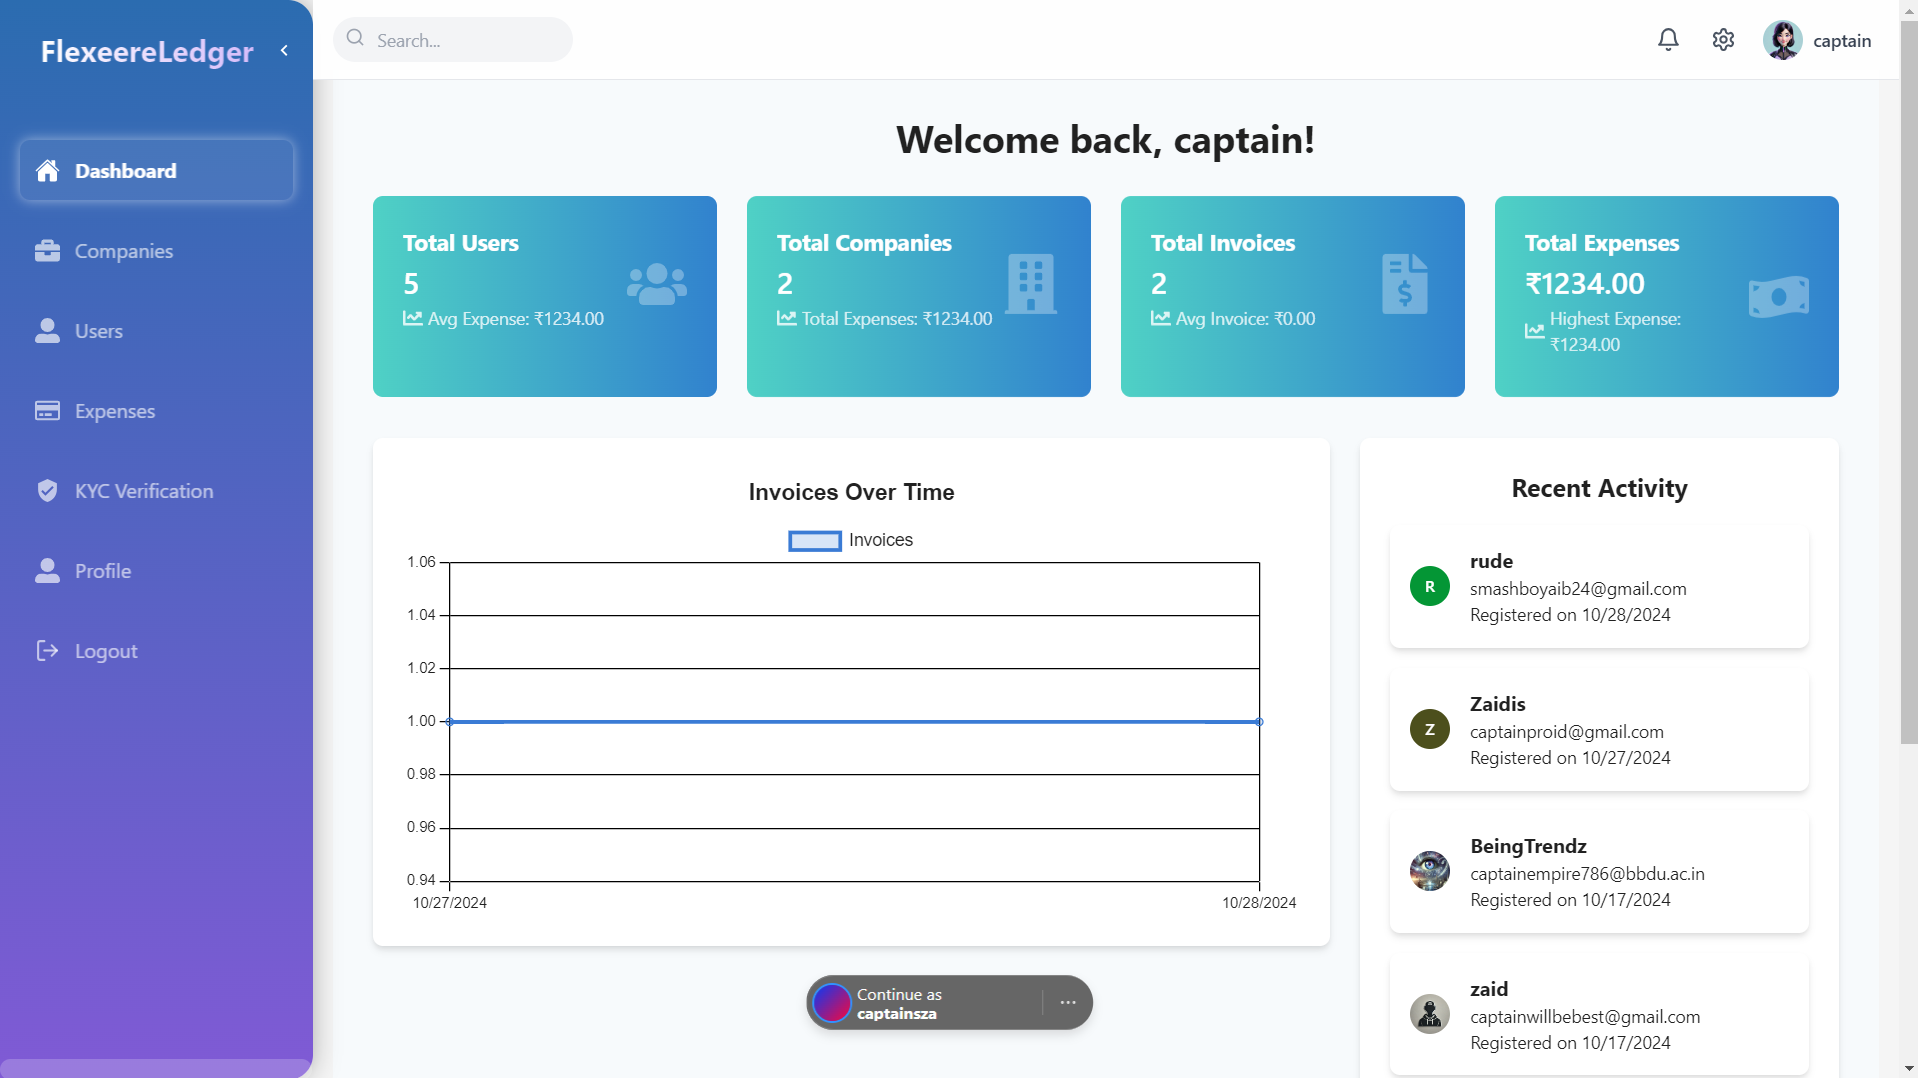
Task: Collapse the sidebar with the chevron arrow
Action: (284, 50)
